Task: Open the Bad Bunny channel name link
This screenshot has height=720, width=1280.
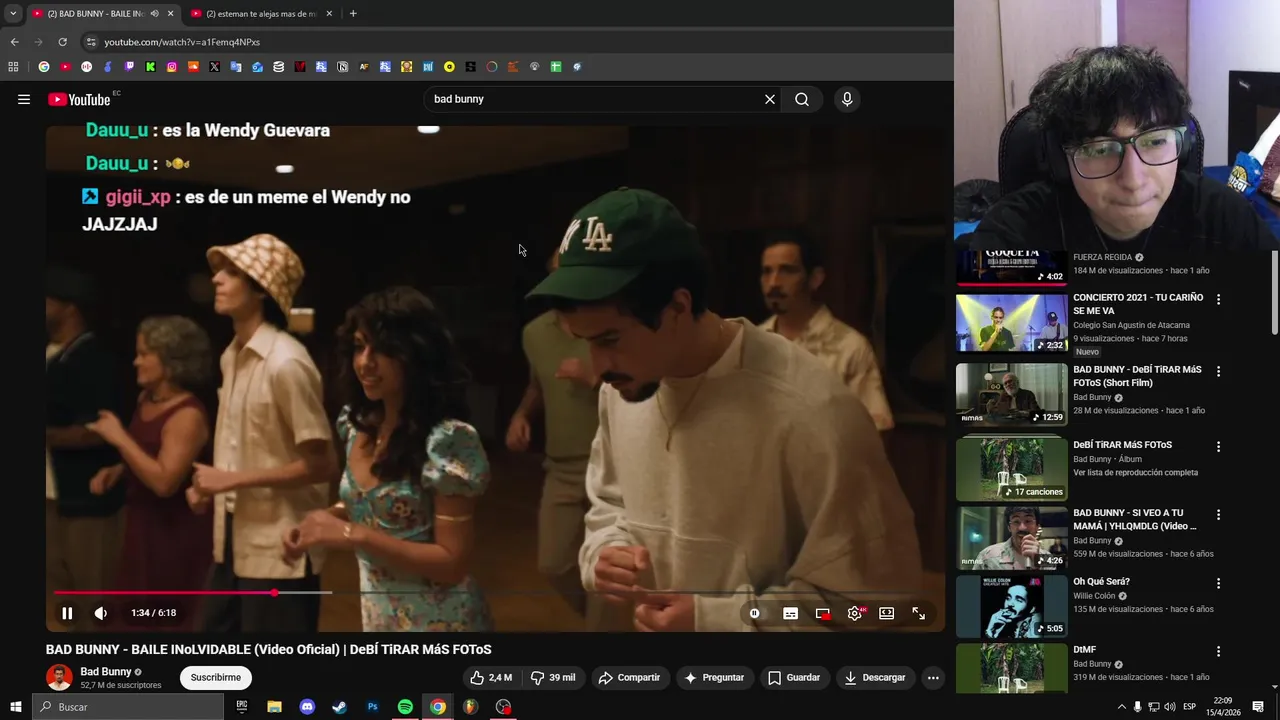Action: click(106, 671)
